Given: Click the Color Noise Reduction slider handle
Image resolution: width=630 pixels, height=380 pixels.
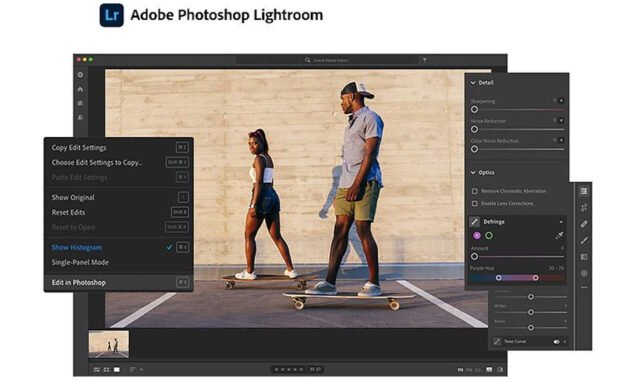Looking at the screenshot, I should coord(475,149).
